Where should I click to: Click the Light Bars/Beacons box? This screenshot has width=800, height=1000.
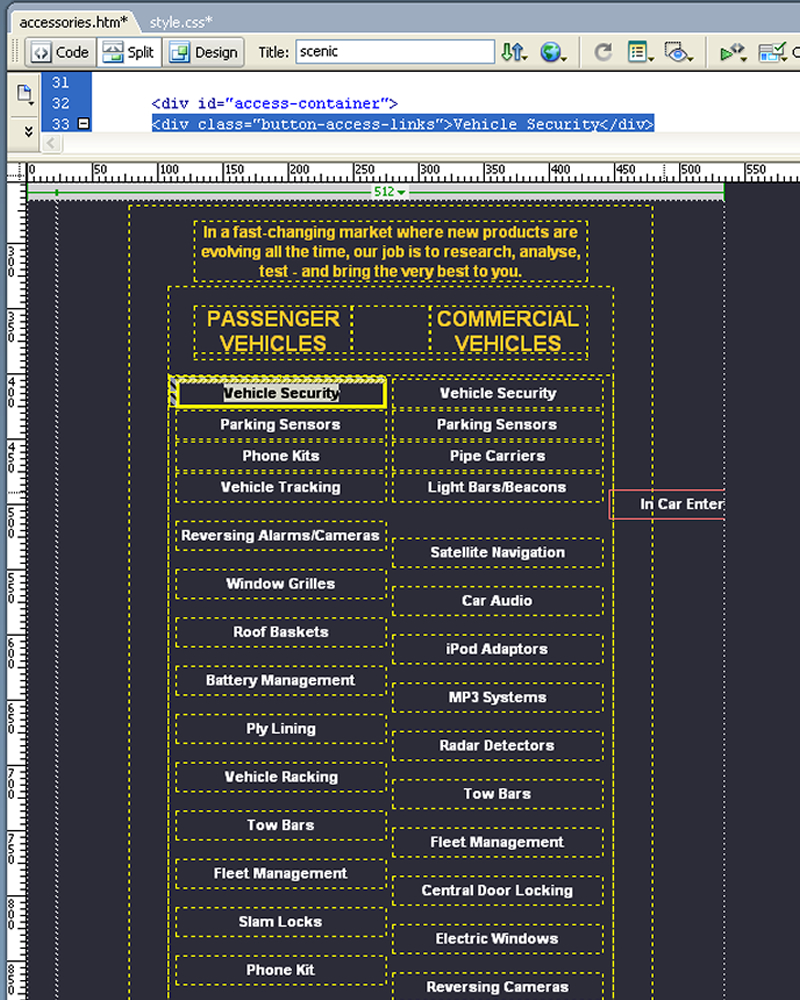pyautogui.click(x=498, y=487)
